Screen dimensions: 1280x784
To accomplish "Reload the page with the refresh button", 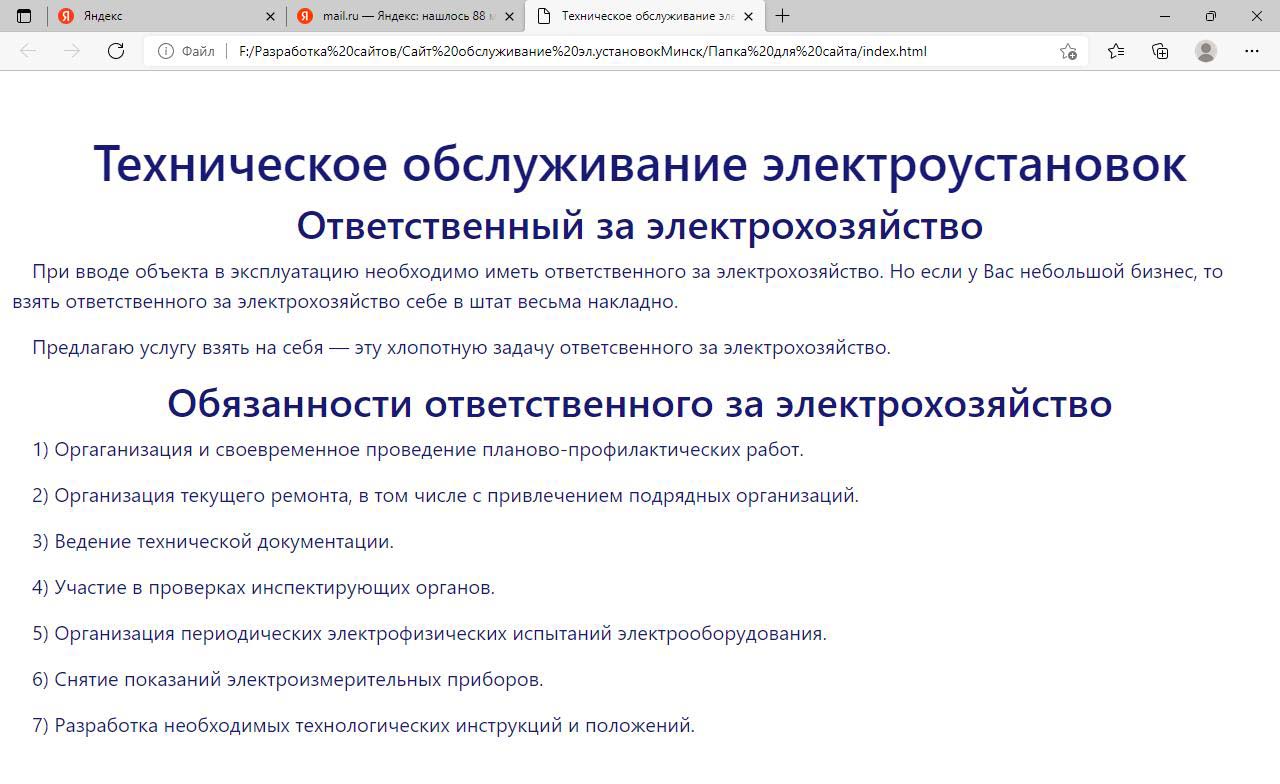I will point(116,51).
